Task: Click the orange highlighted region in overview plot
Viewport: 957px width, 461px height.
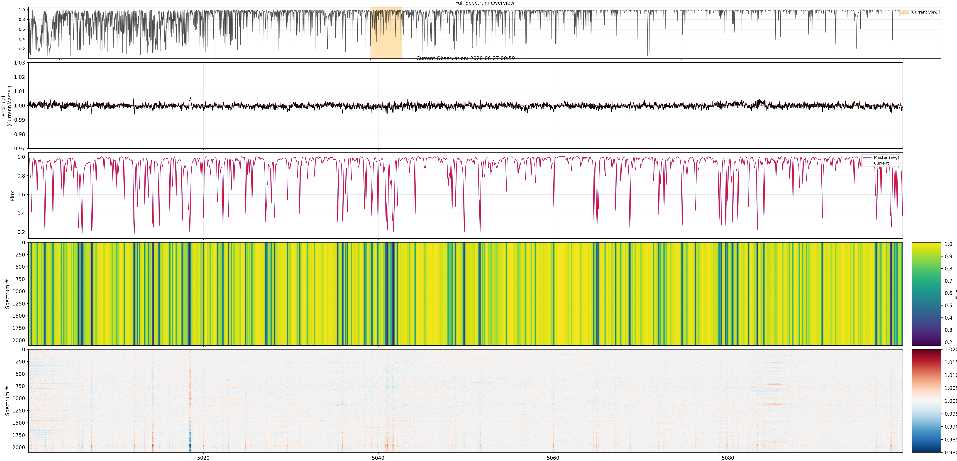Action: pyautogui.click(x=385, y=32)
